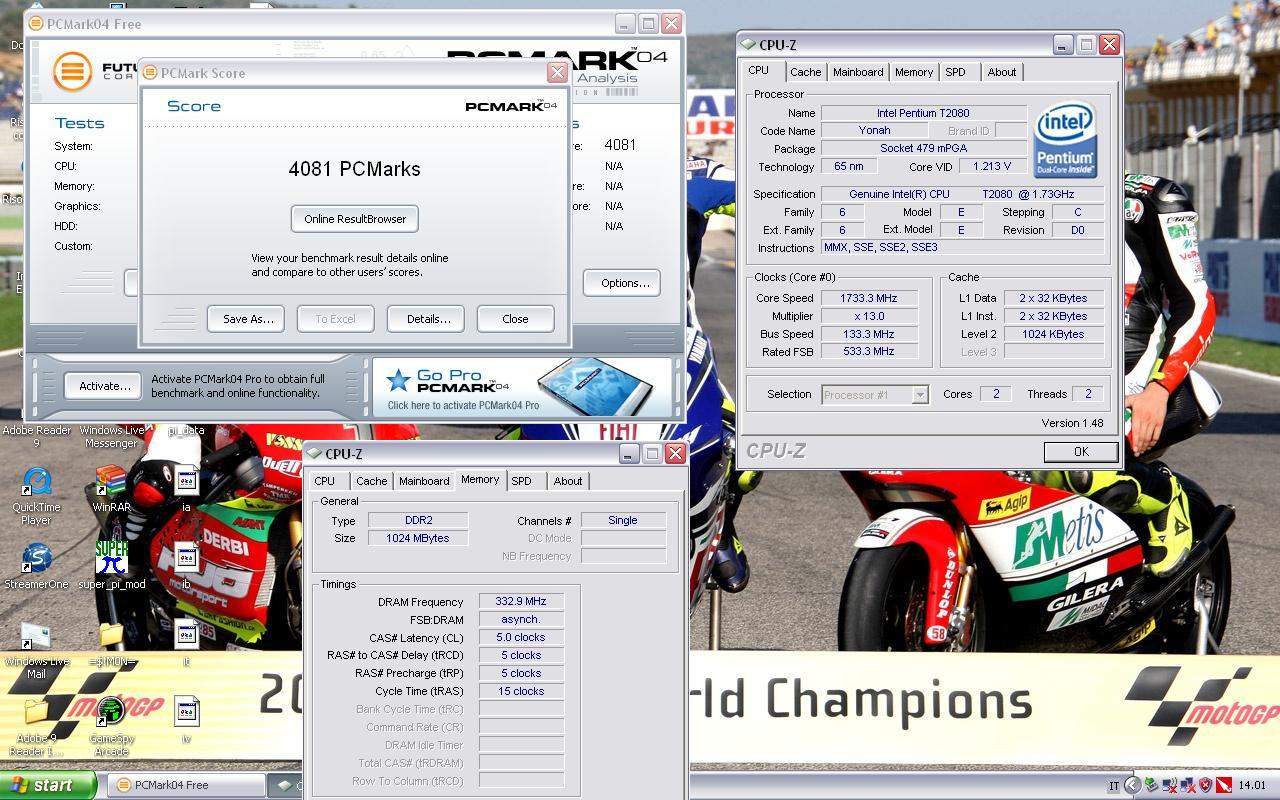Screen dimensions: 1280x800
Task: Click 'Click here to activate PCMark04 Pro' link
Action: pos(463,405)
